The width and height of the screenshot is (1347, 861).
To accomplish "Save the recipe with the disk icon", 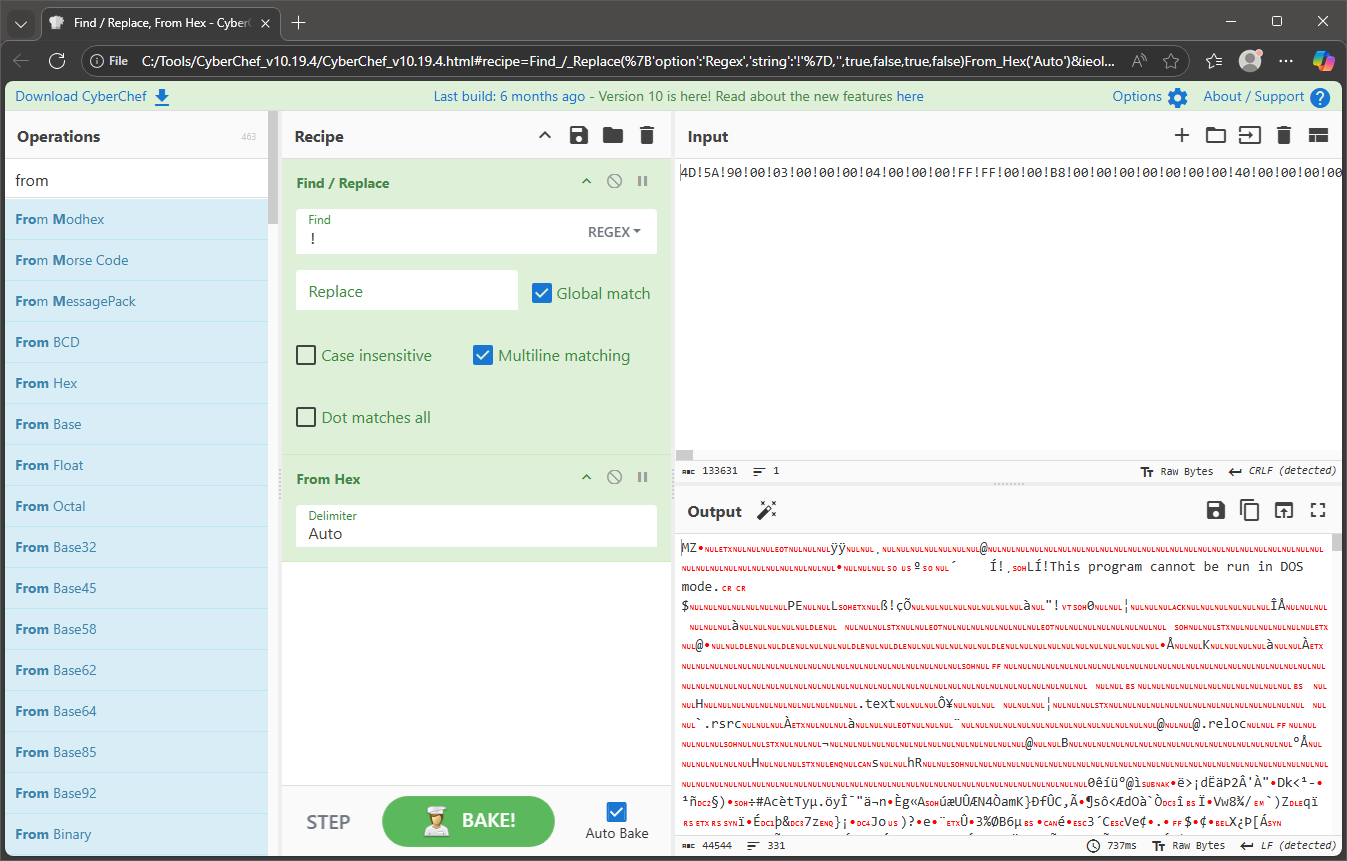I will pyautogui.click(x=578, y=136).
